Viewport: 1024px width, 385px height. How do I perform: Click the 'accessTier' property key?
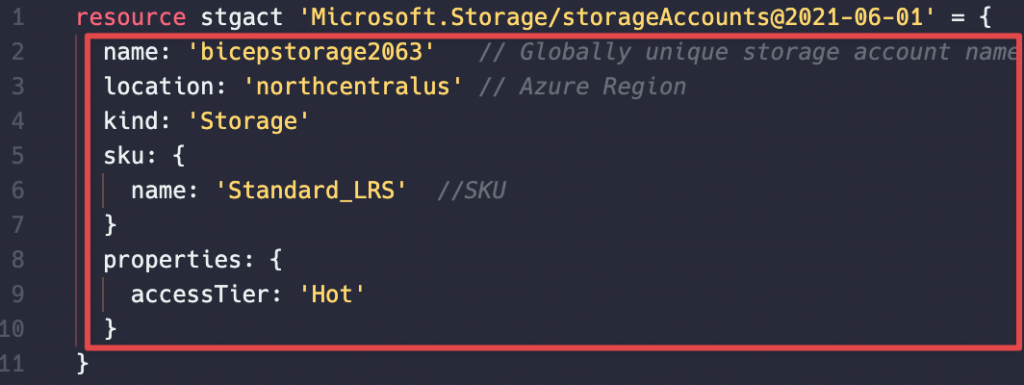(200, 295)
